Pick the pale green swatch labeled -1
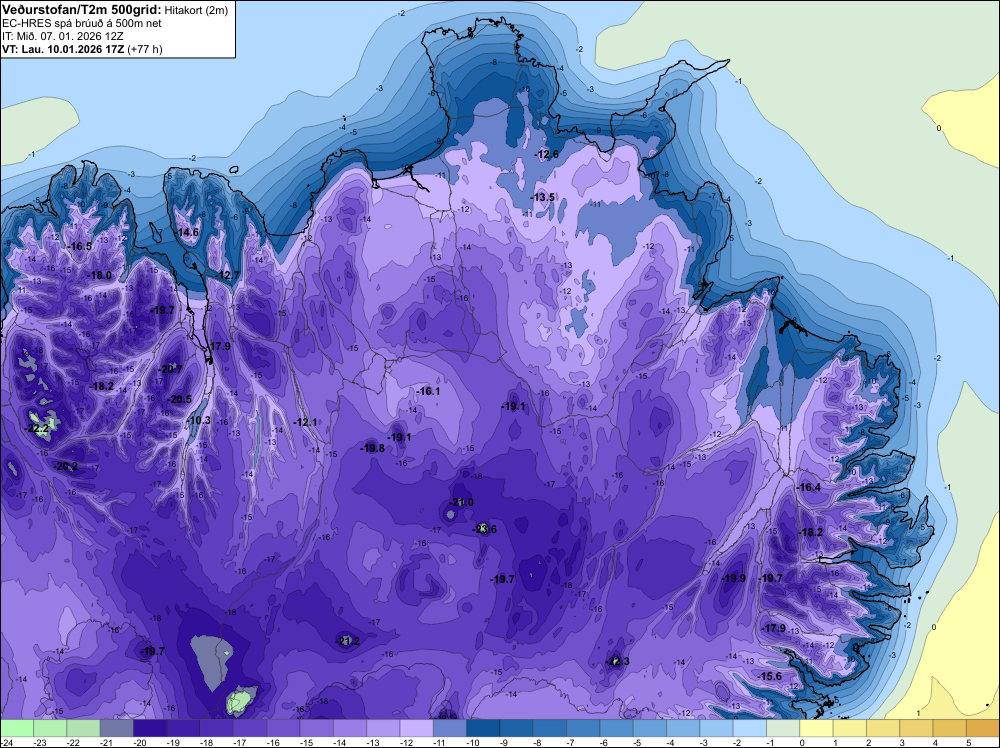Screen dimensions: 1000x748 (783, 728)
